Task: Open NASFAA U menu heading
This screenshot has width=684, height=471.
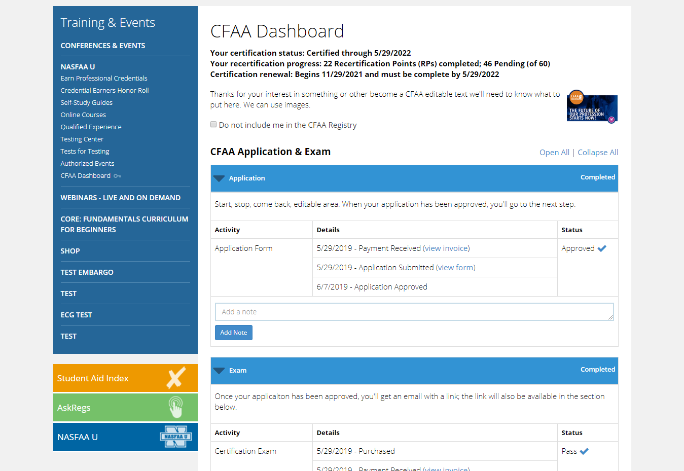Action: (x=78, y=67)
